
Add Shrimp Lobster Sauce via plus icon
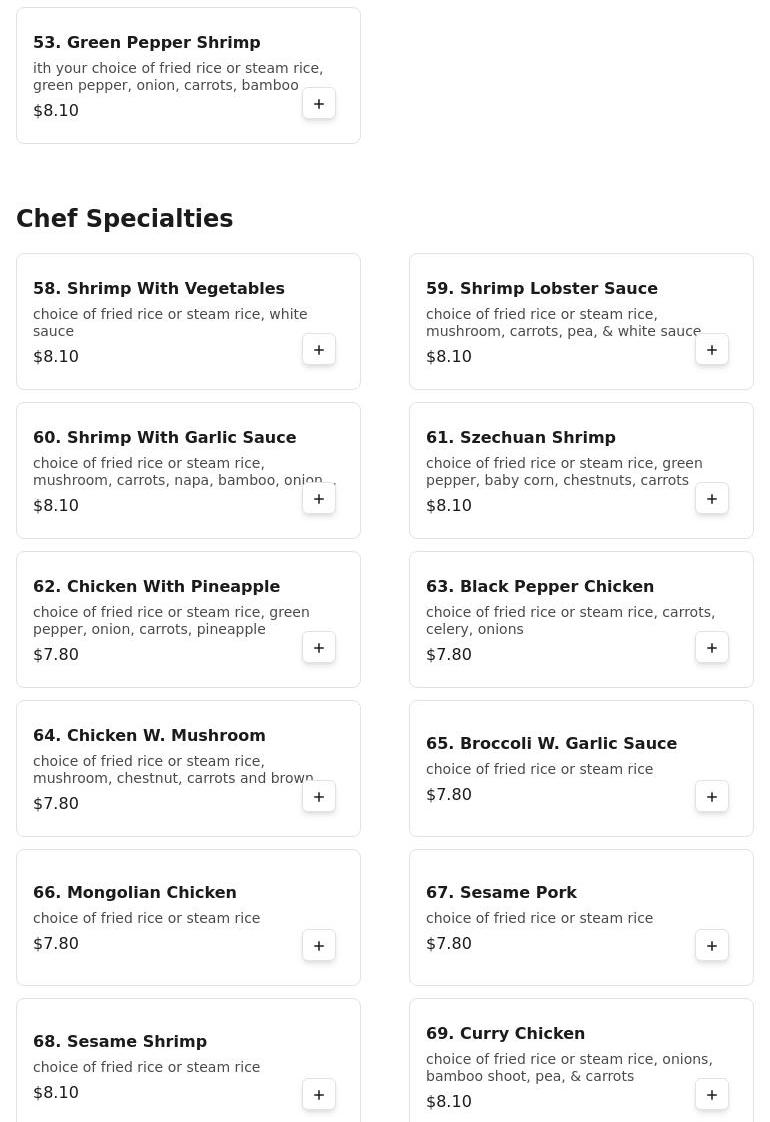tap(711, 350)
